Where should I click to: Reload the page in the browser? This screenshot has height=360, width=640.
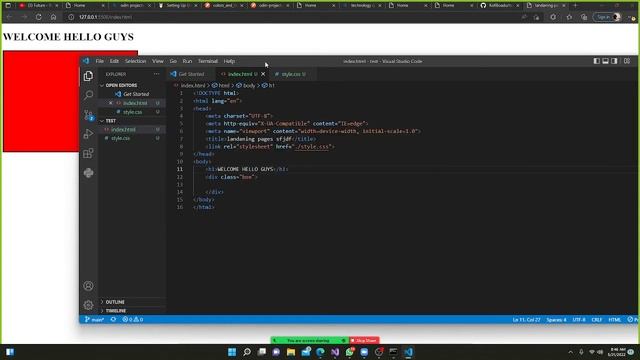(38, 17)
